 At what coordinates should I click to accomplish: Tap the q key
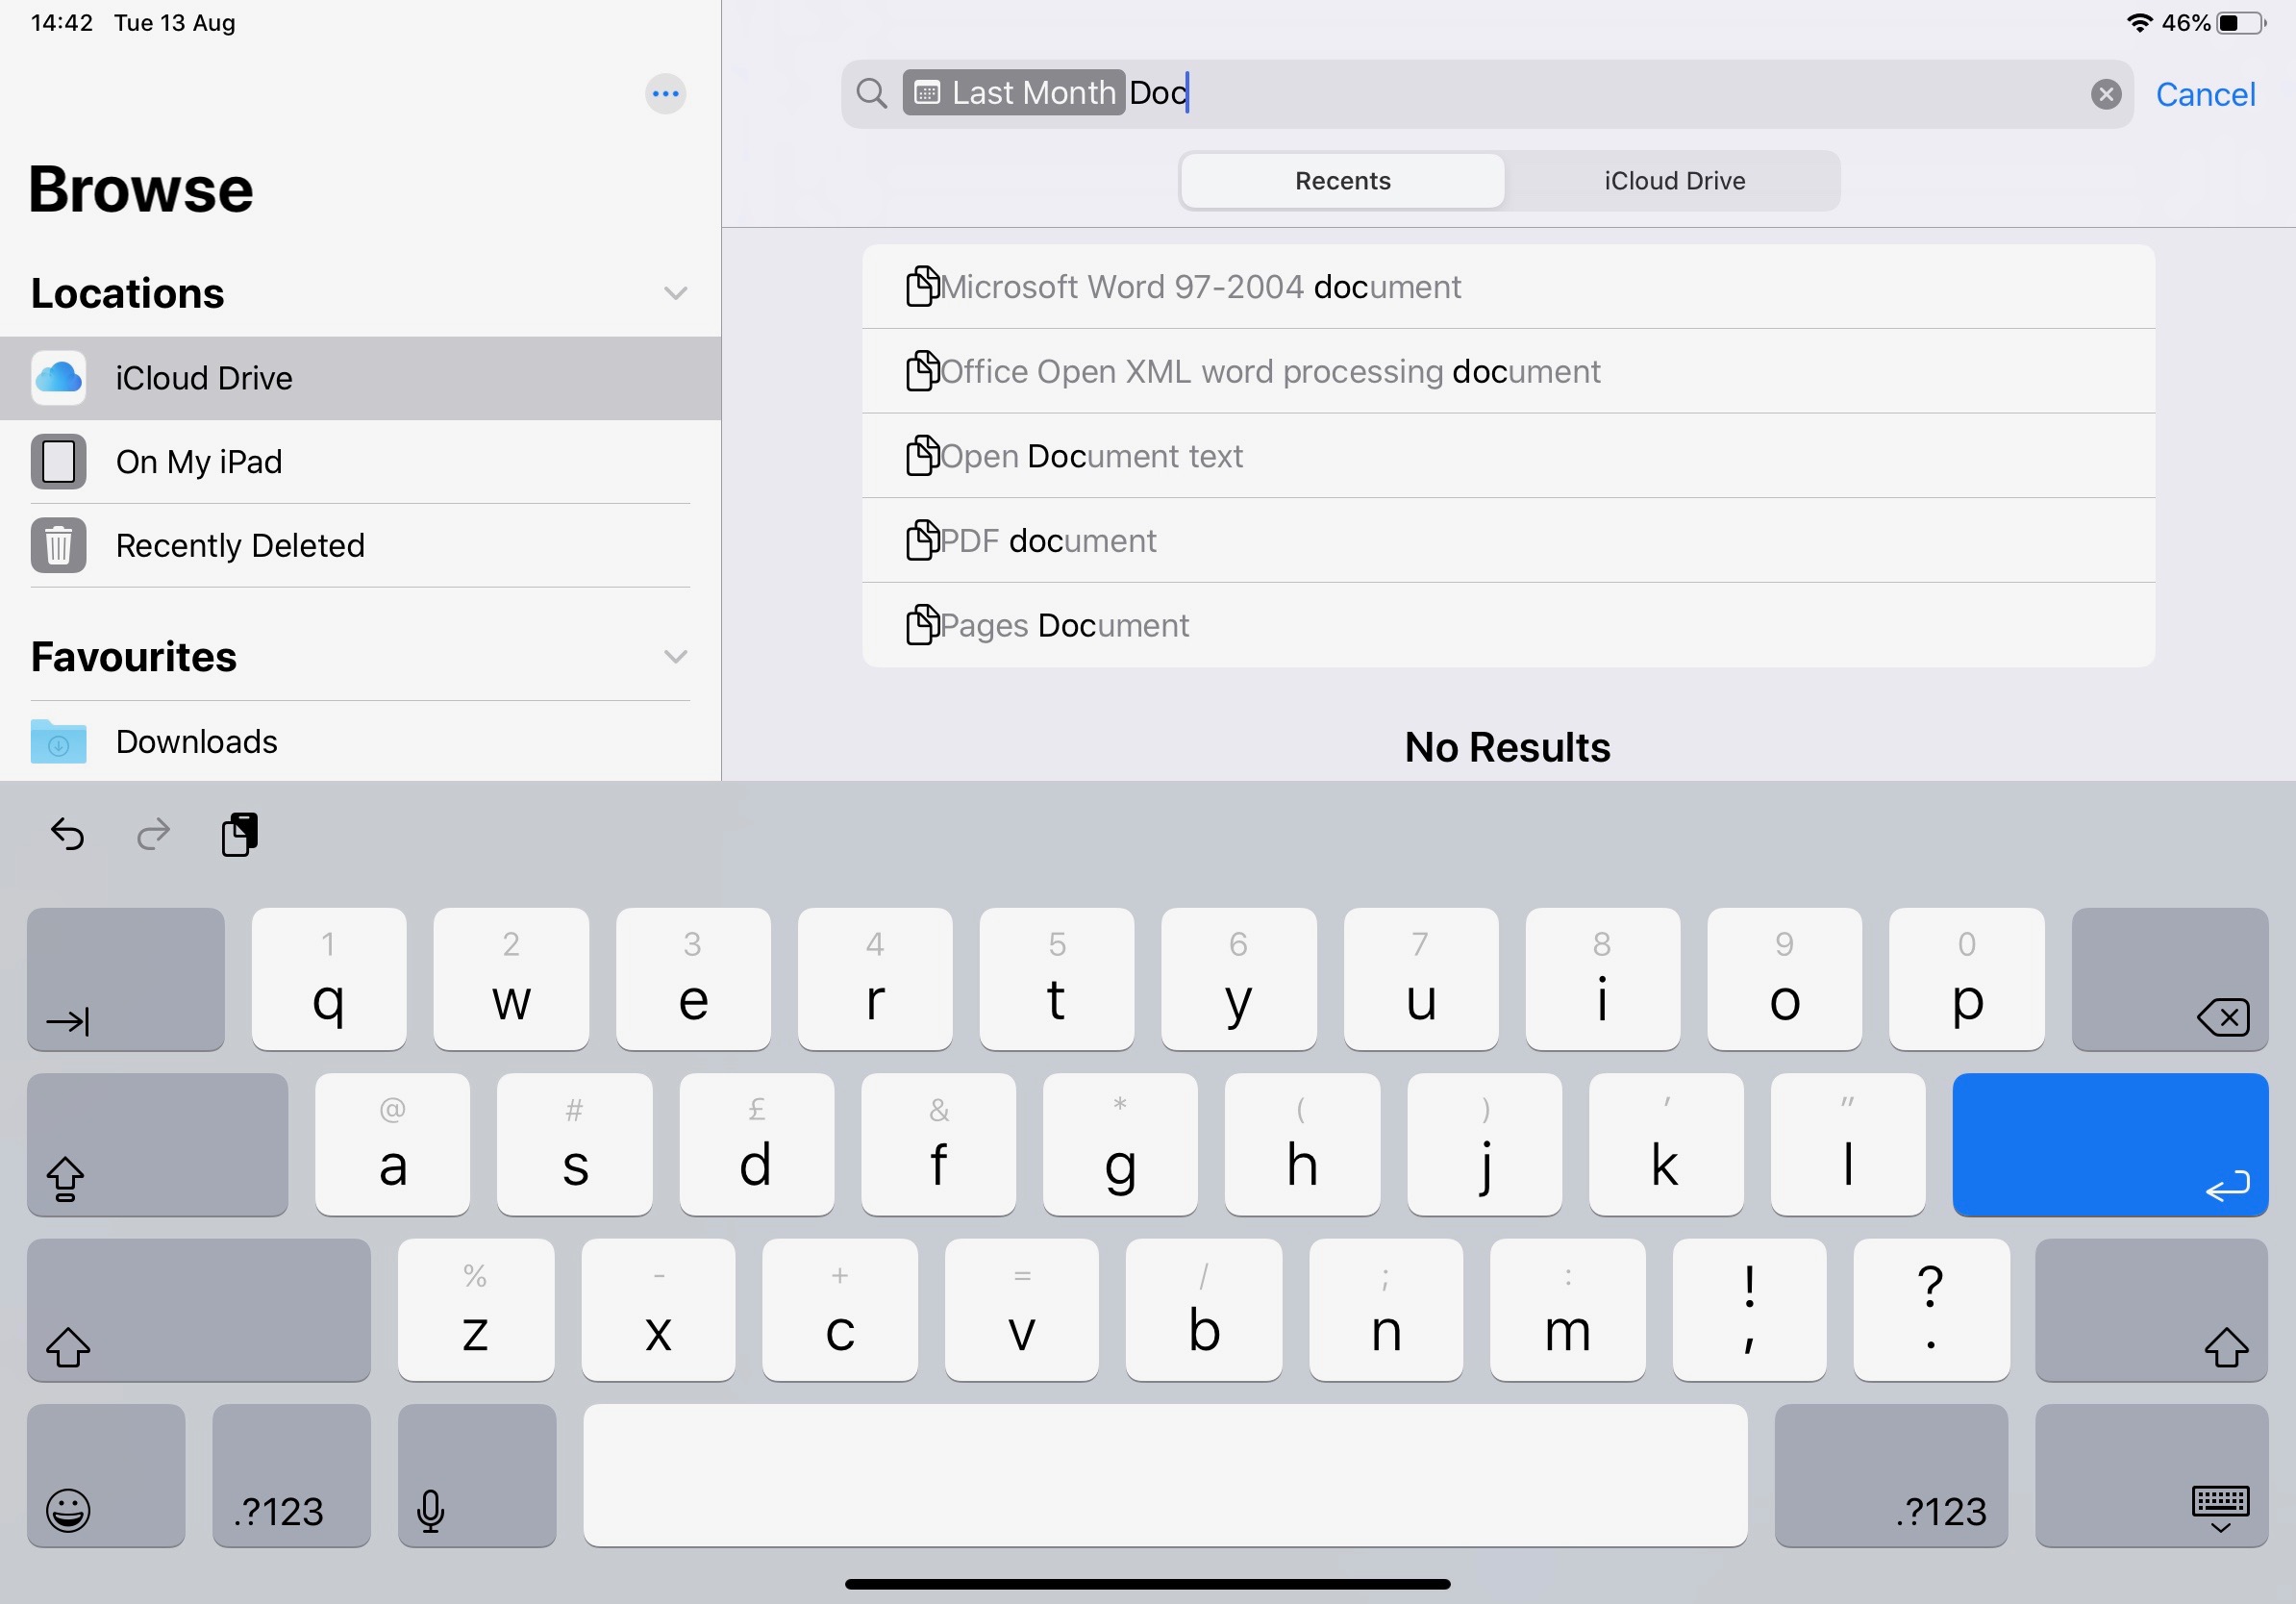(329, 980)
